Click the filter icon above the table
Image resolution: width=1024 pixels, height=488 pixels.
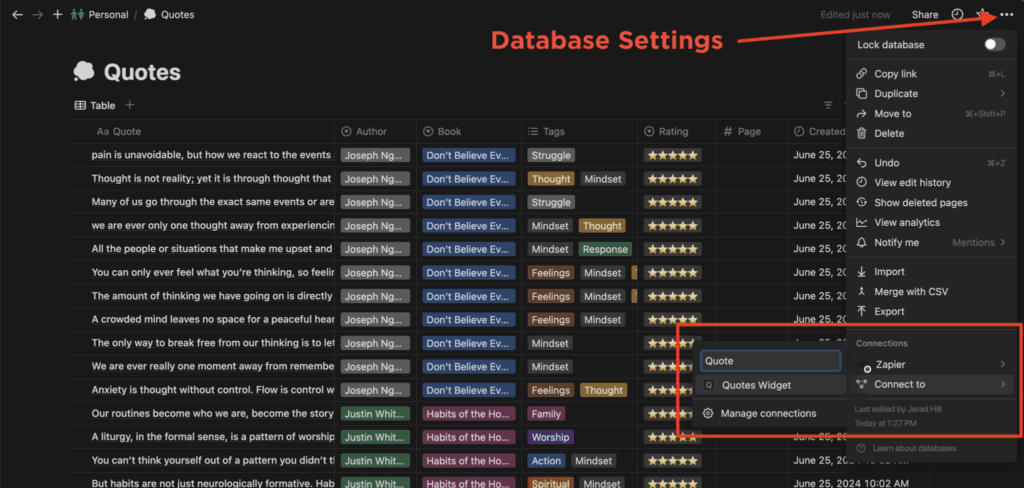click(828, 105)
